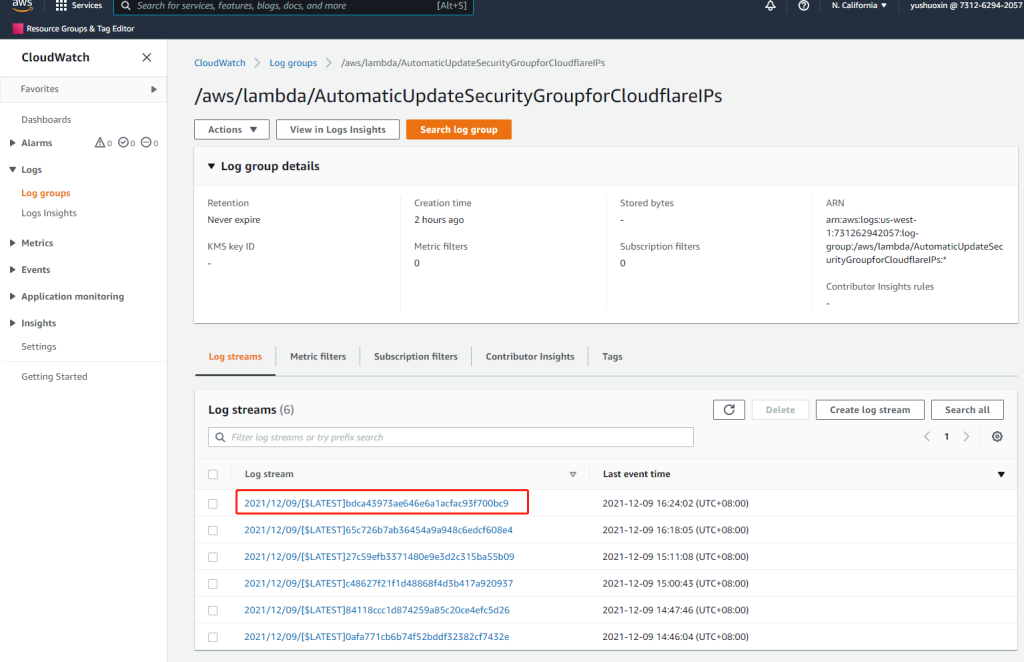Screen dimensions: 1024x662
Task: Sort by Last event time column arrow
Action: (1001, 474)
